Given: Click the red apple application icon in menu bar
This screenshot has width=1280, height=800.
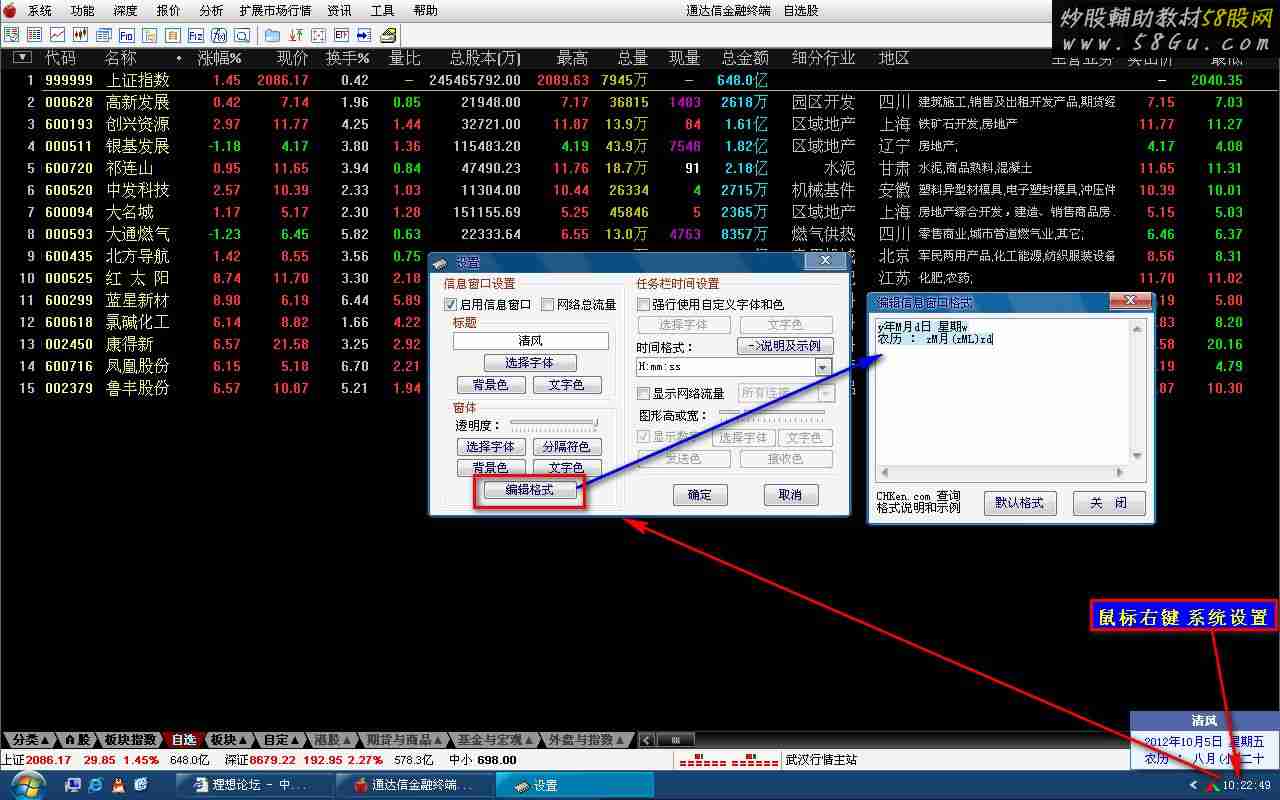Looking at the screenshot, I should 11,11.
